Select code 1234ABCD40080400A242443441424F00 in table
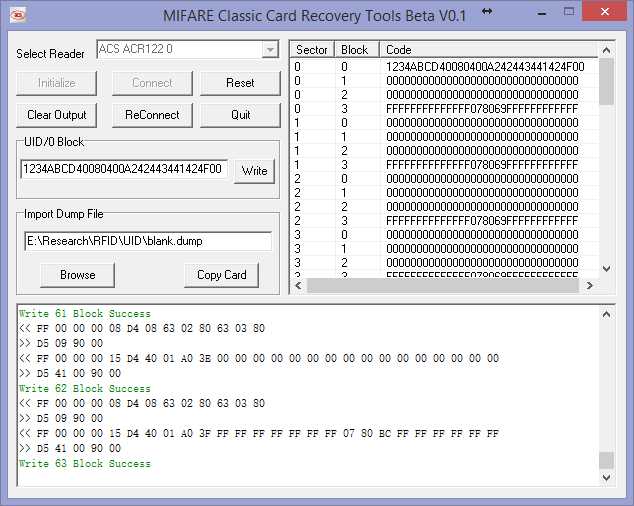The width and height of the screenshot is (634, 506). point(485,67)
